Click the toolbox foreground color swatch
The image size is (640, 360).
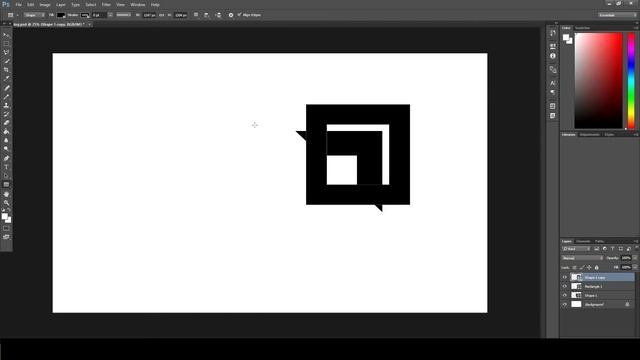click(x=4, y=216)
